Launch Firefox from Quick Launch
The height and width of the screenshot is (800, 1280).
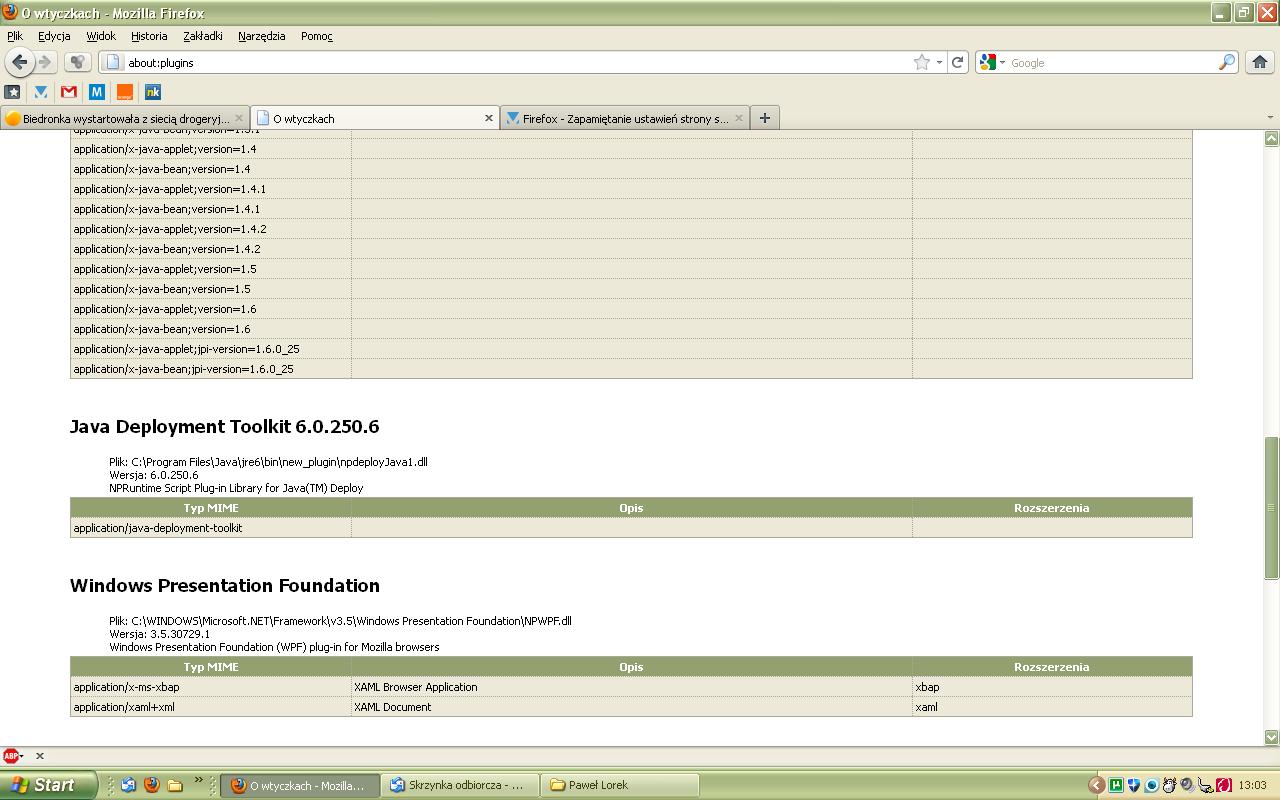(x=151, y=785)
